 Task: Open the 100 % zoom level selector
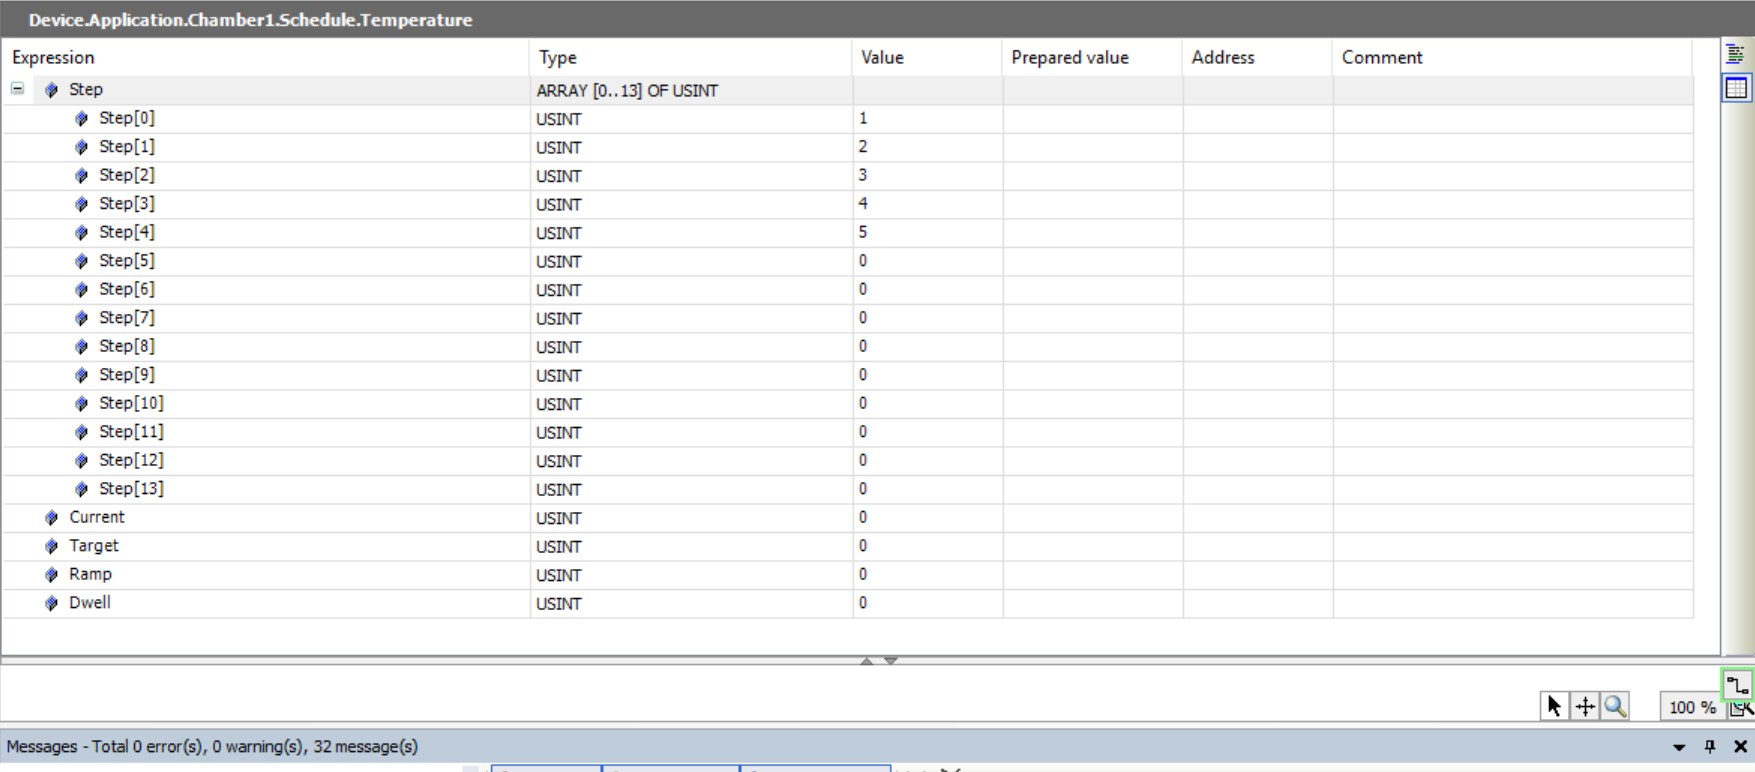[x=1691, y=707]
